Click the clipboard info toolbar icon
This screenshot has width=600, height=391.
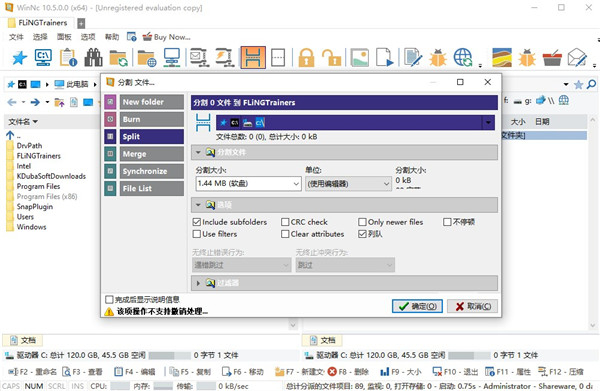[x=68, y=58]
